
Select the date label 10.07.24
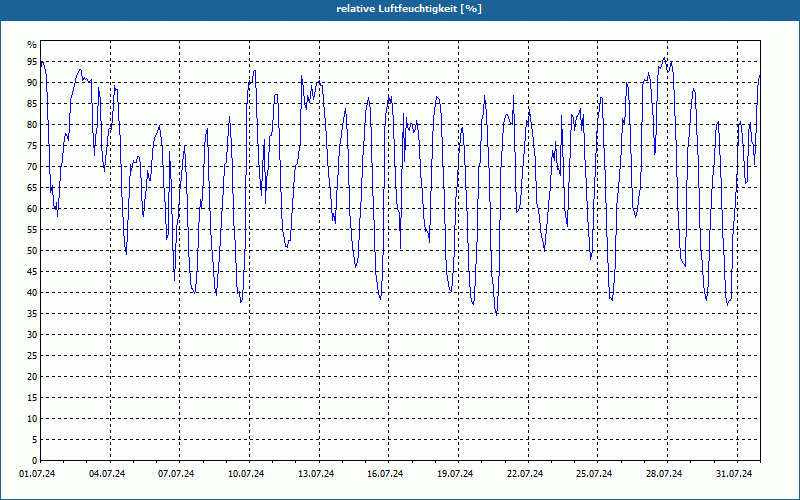[246, 474]
